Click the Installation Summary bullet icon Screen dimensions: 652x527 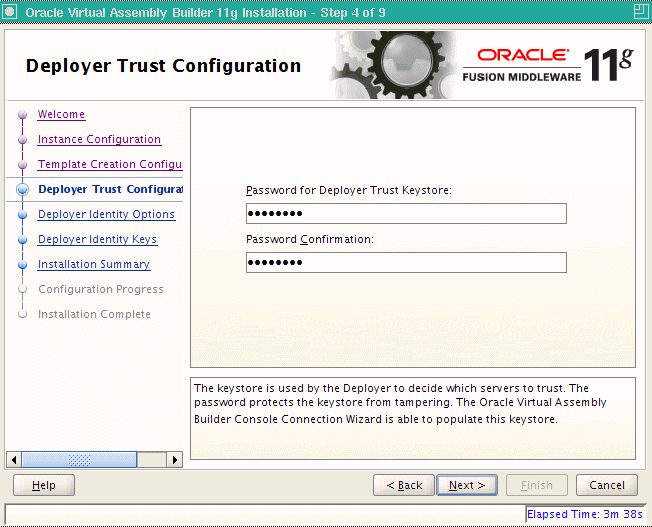tap(22, 265)
